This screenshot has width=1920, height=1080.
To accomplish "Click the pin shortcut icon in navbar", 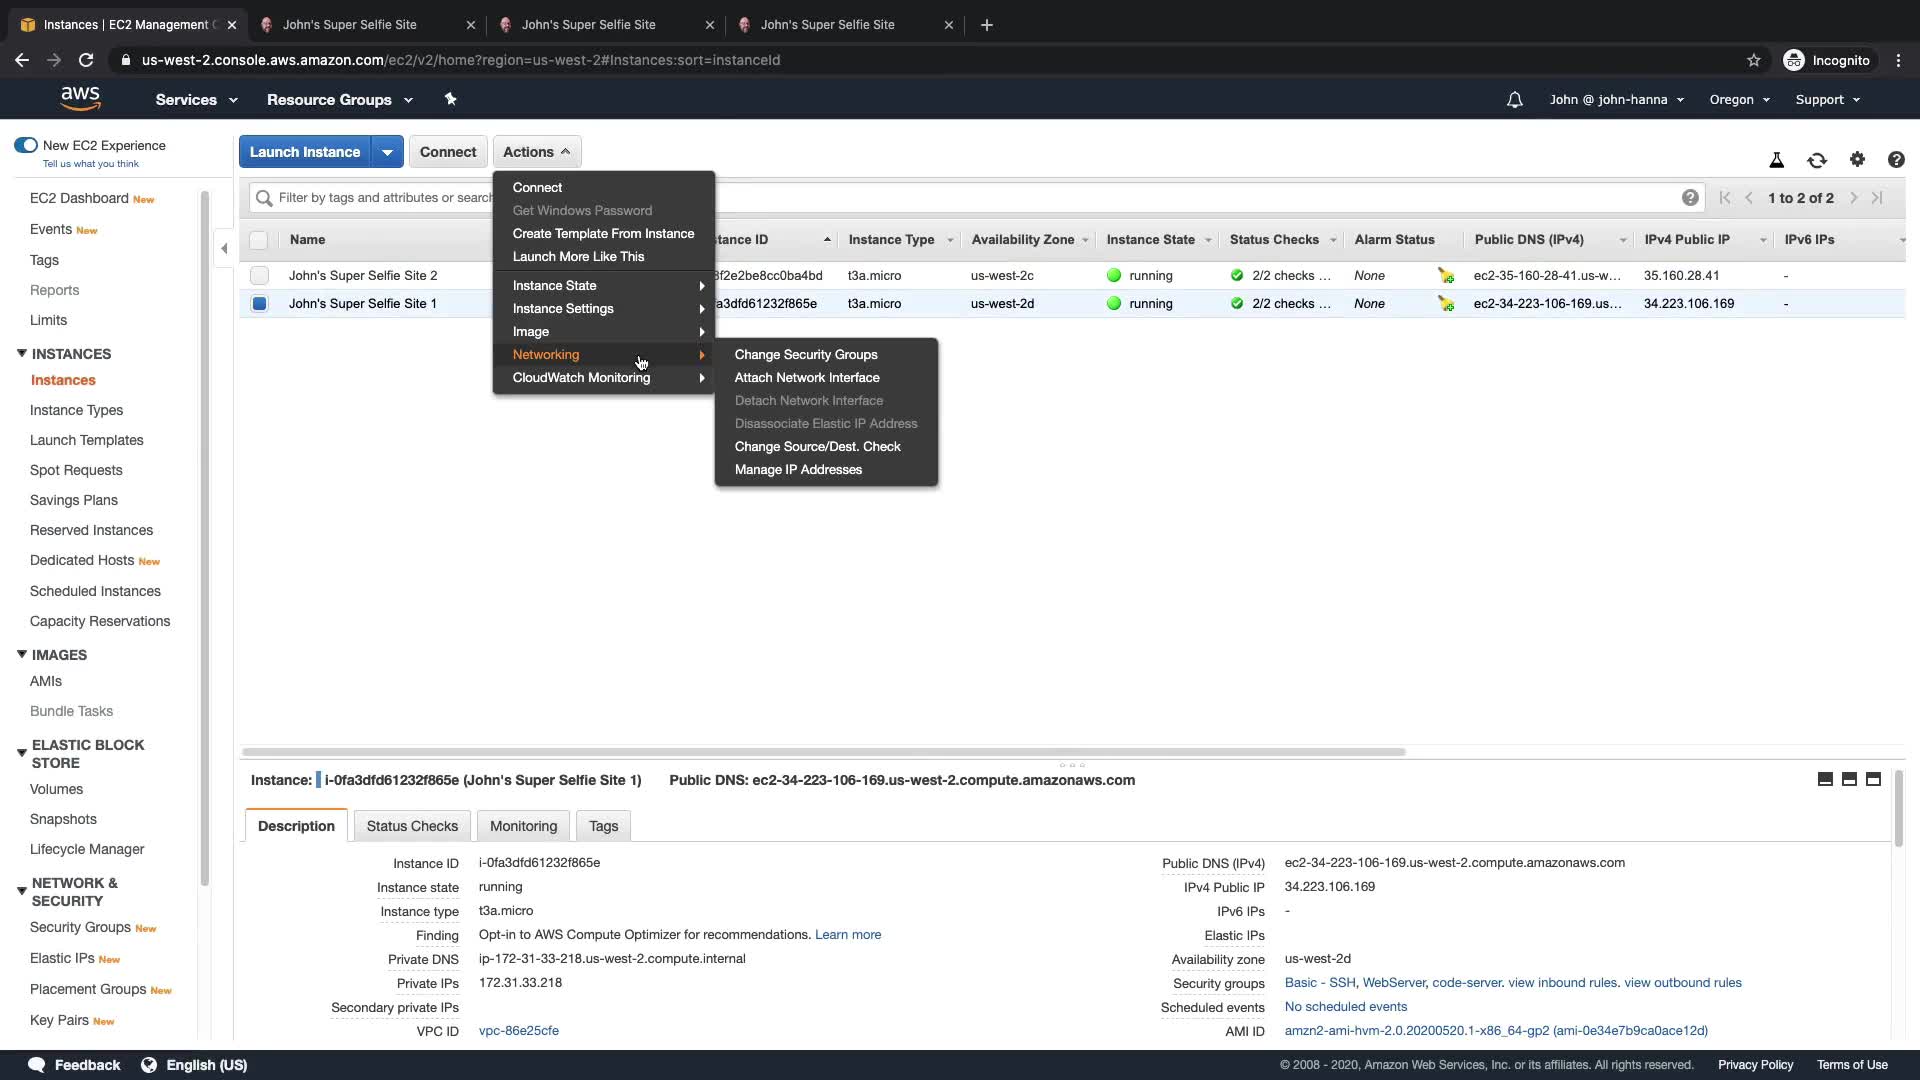I will pos(450,99).
